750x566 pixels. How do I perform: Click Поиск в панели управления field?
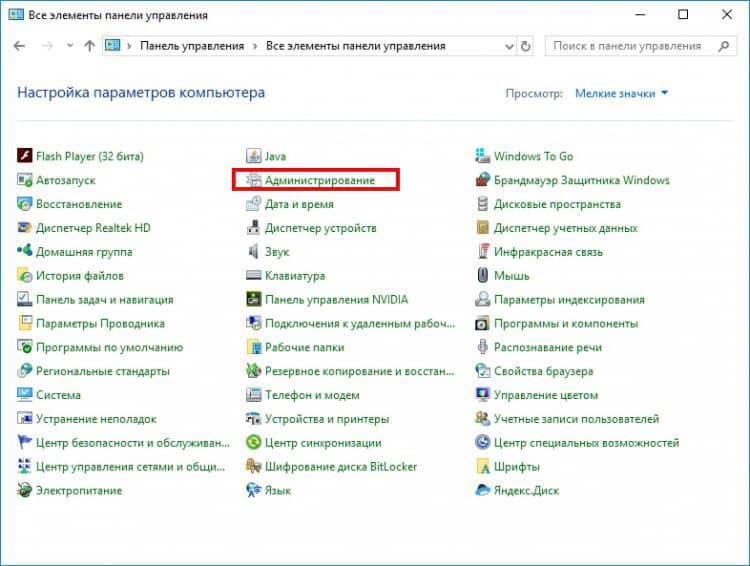coord(641,46)
